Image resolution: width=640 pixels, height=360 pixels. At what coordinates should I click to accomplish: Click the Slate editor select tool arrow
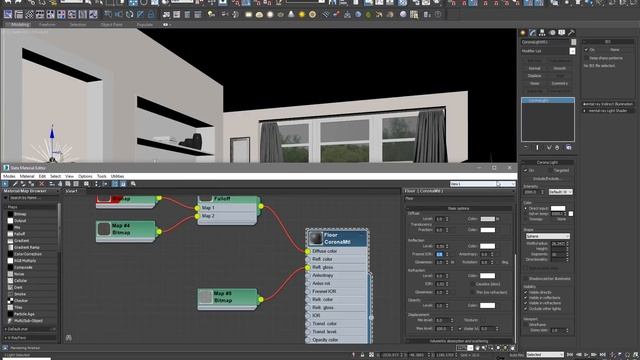5,184
